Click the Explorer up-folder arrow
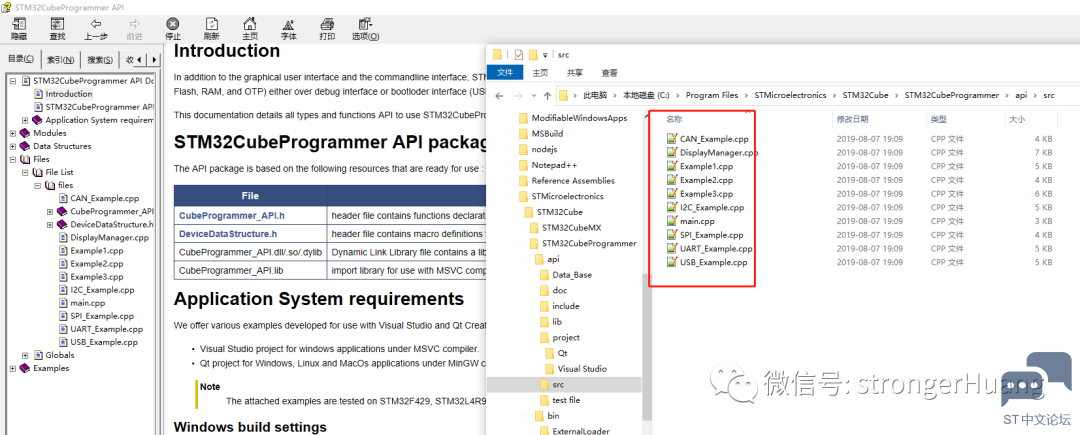 click(547, 96)
